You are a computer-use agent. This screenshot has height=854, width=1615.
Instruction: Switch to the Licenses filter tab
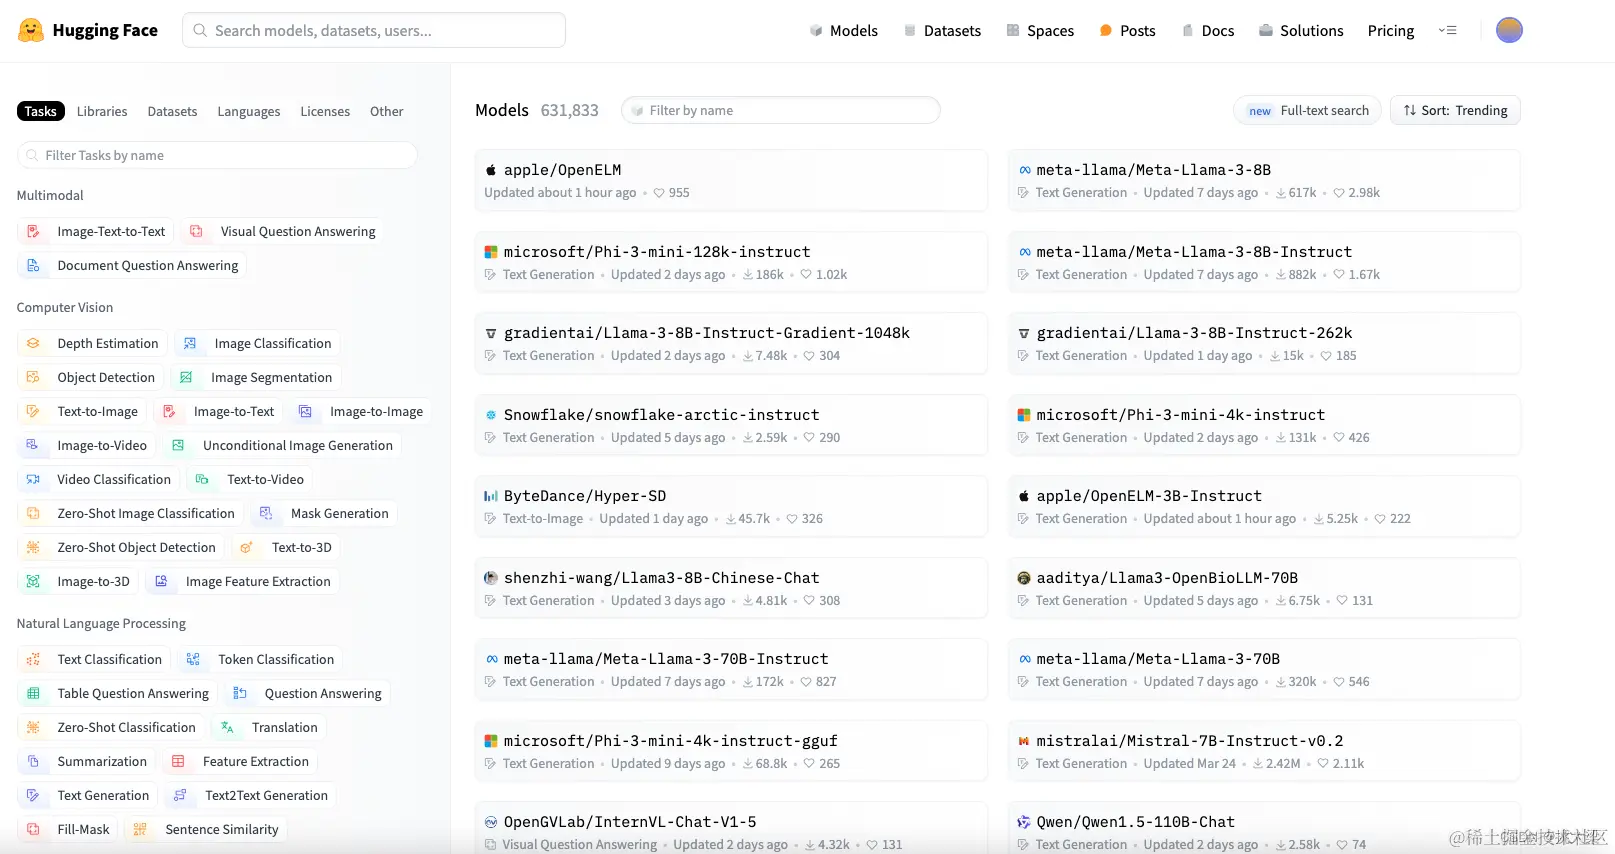click(325, 111)
